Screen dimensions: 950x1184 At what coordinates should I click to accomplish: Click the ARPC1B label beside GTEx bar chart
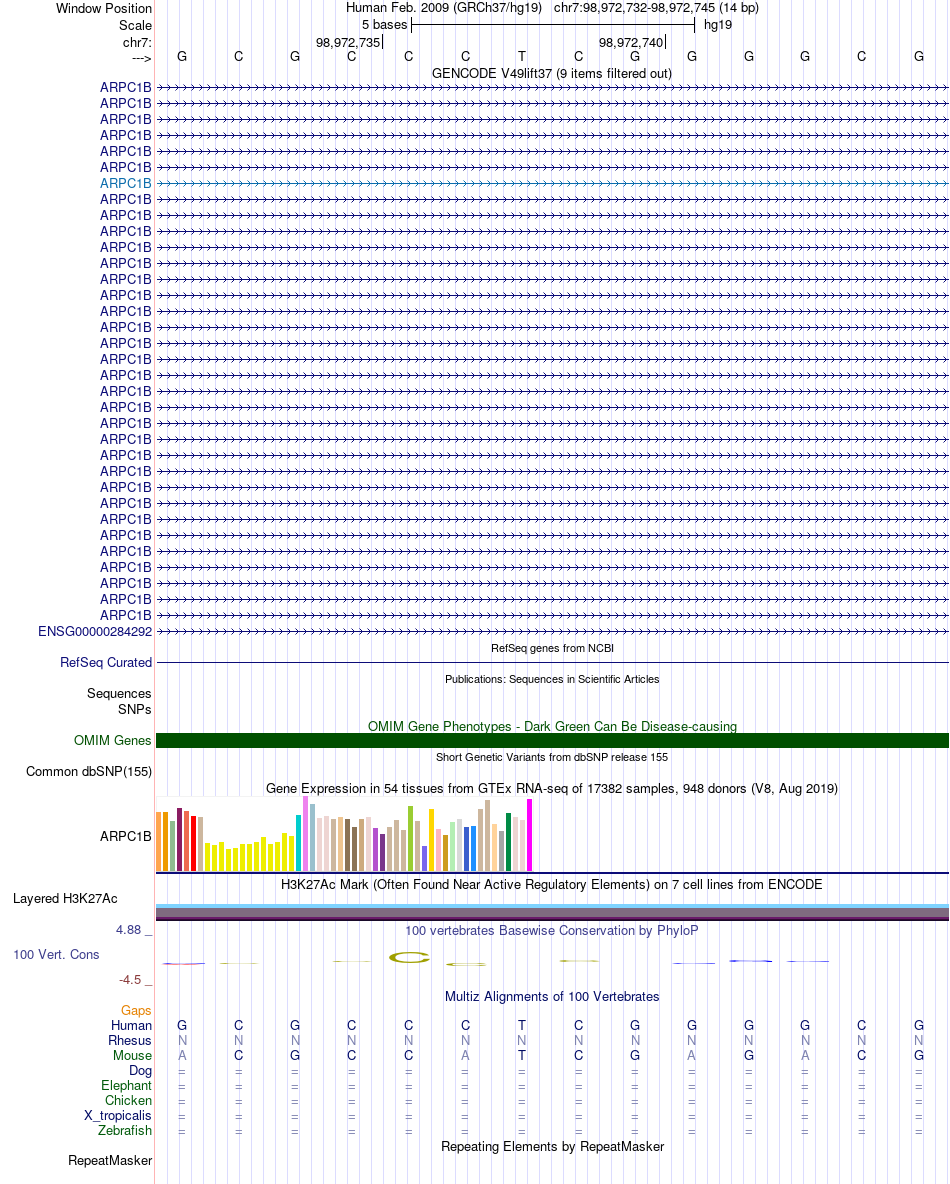[125, 837]
